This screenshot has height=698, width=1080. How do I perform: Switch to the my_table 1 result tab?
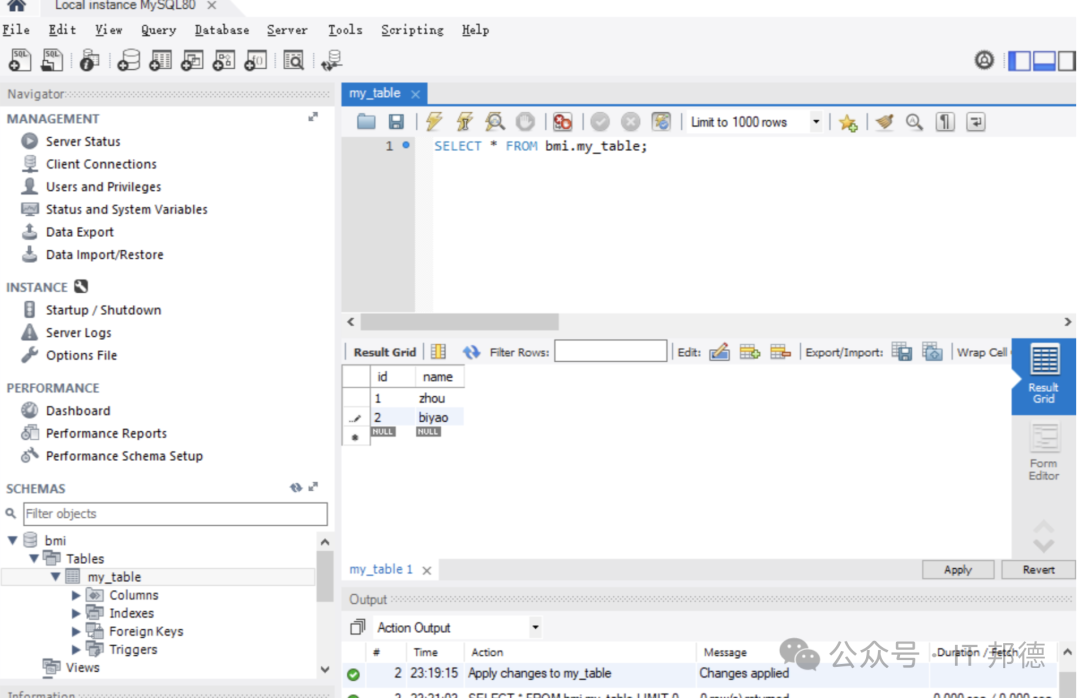(x=381, y=569)
